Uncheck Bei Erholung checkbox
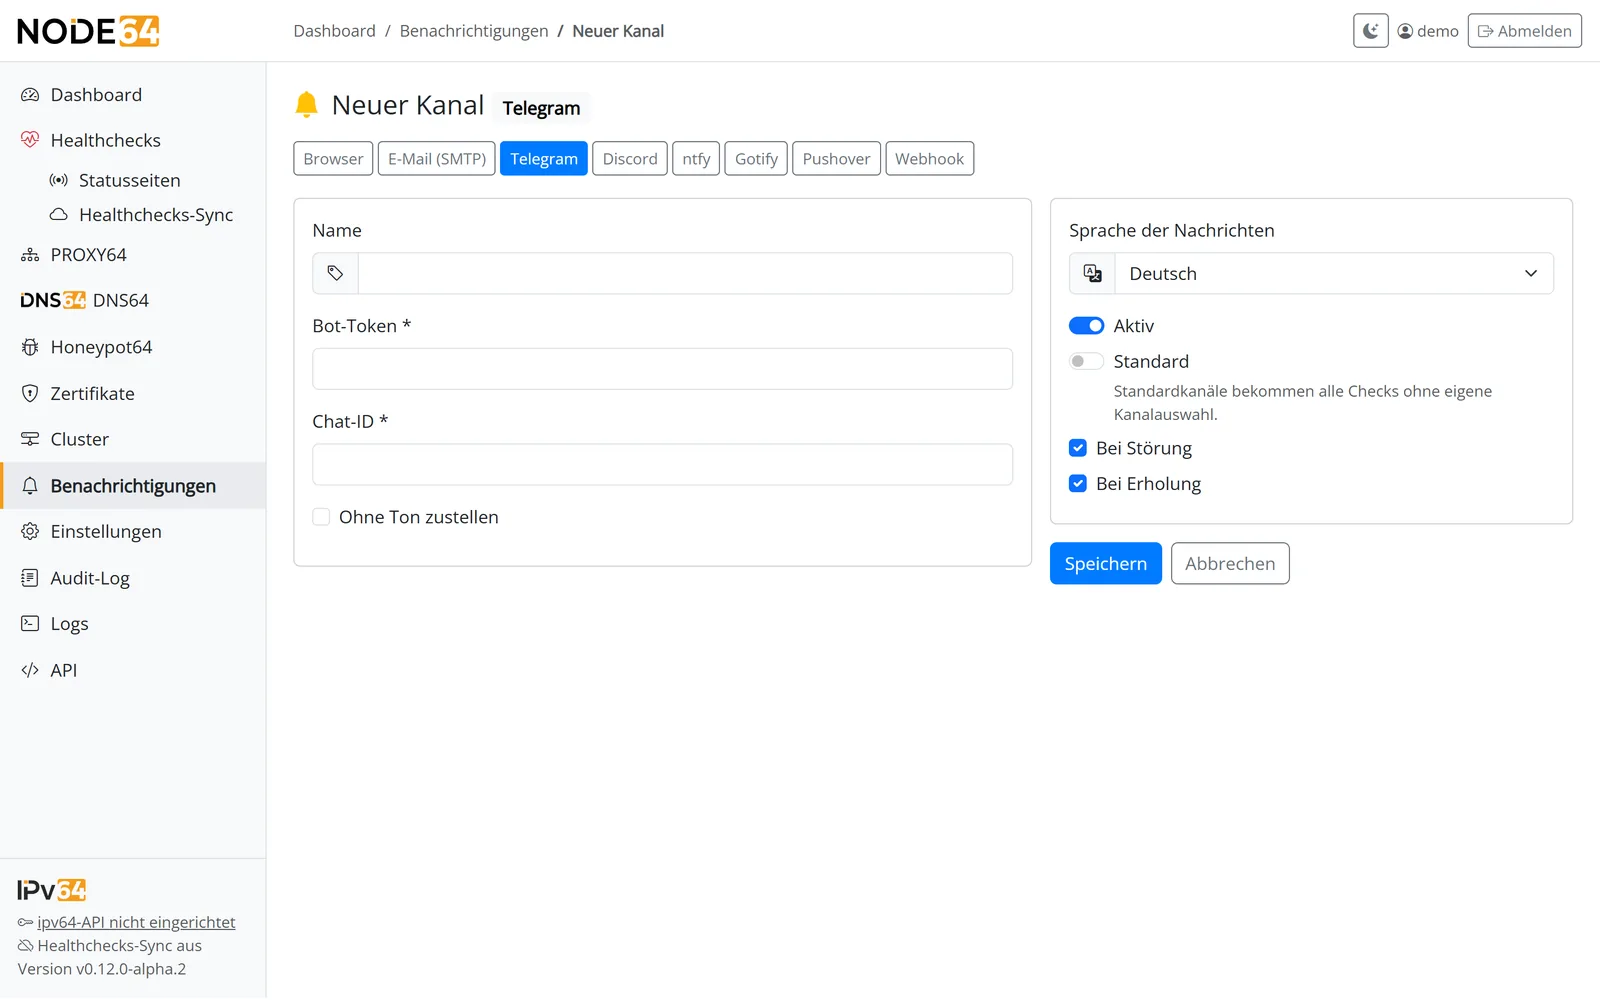Viewport: 1600px width, 1000px height. point(1078,483)
